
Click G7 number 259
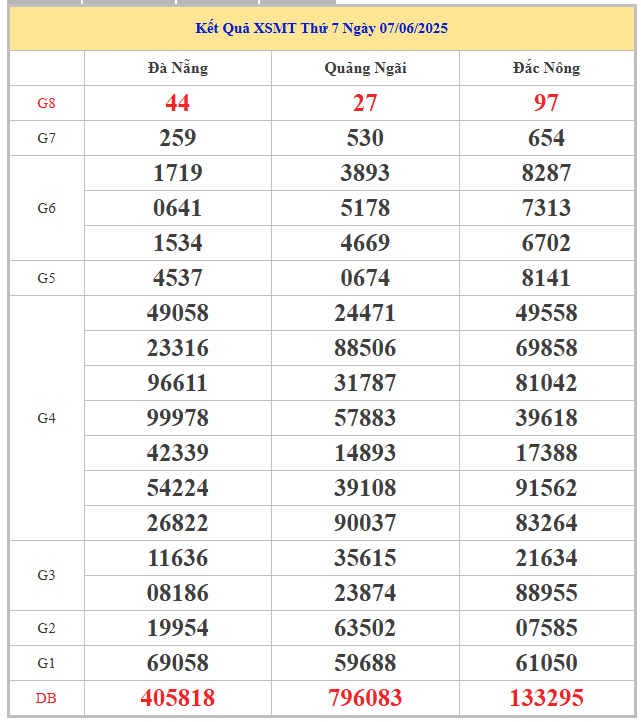(178, 138)
